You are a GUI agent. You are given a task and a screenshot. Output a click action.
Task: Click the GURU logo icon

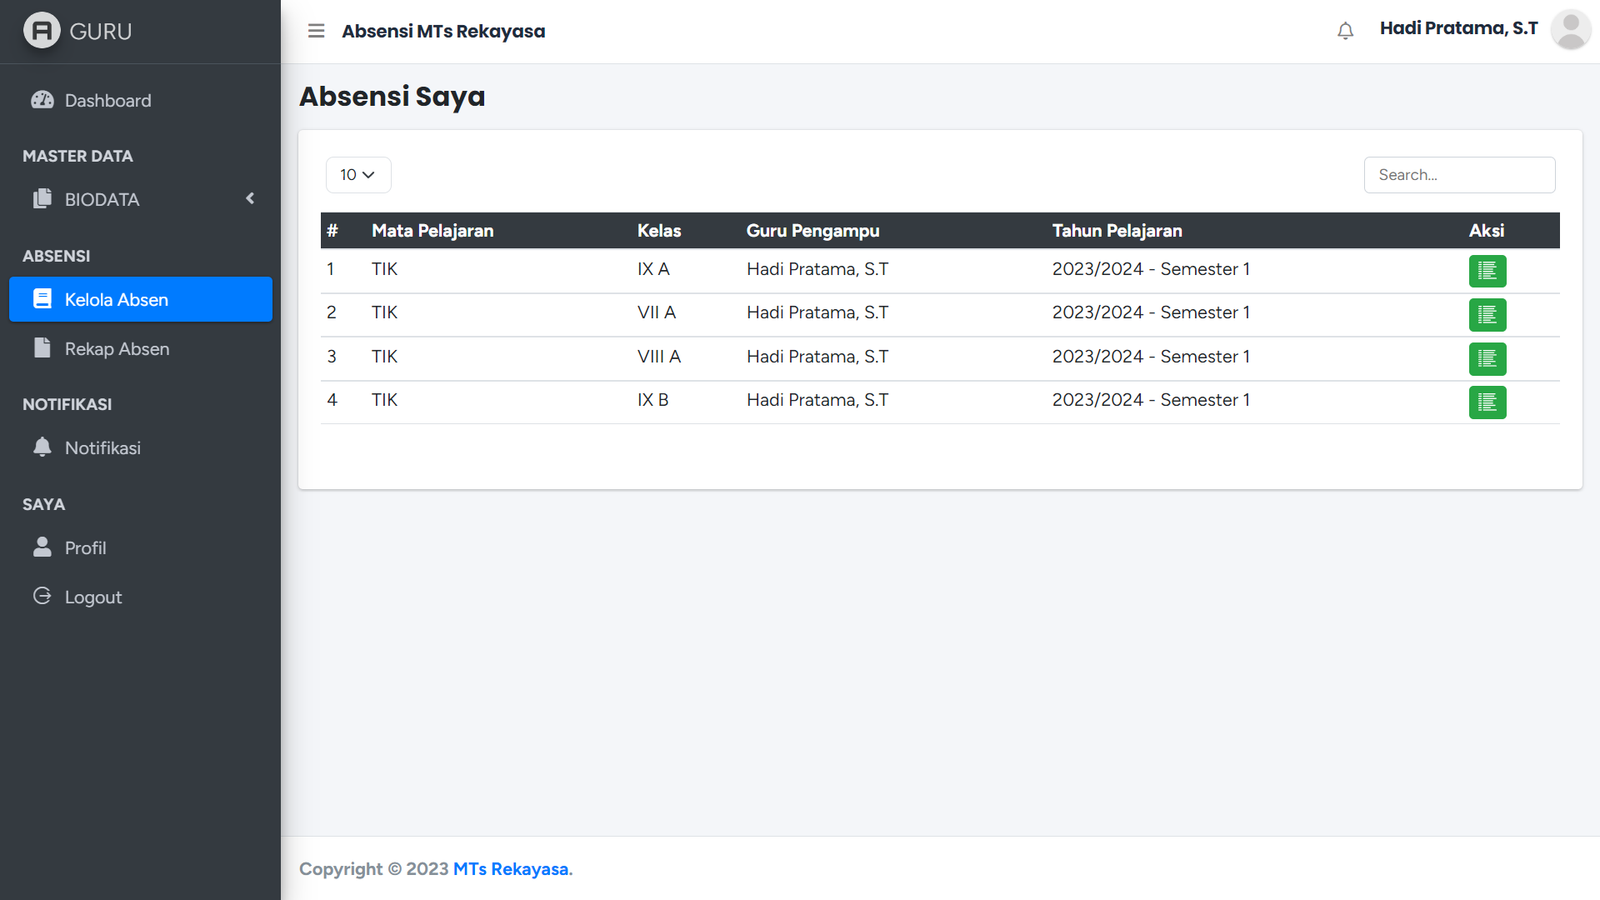pyautogui.click(x=42, y=31)
